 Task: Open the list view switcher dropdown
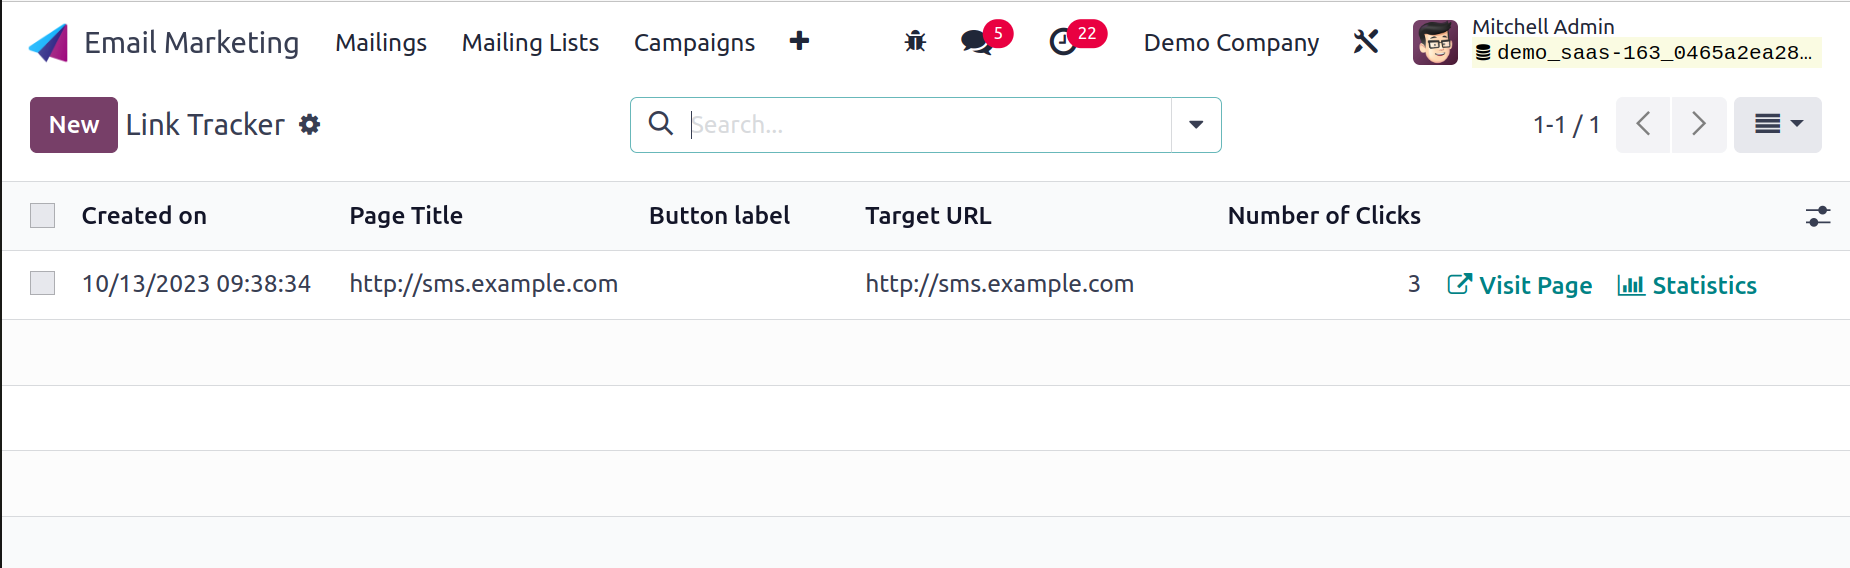pos(1777,125)
